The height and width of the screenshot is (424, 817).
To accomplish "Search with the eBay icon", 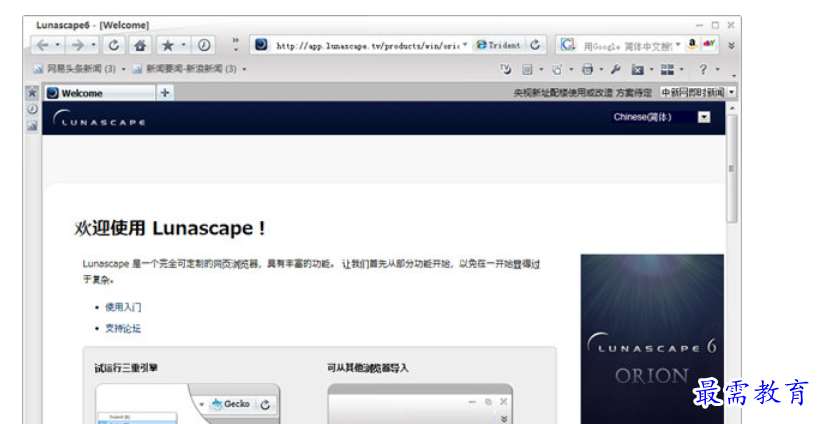I will click(709, 44).
